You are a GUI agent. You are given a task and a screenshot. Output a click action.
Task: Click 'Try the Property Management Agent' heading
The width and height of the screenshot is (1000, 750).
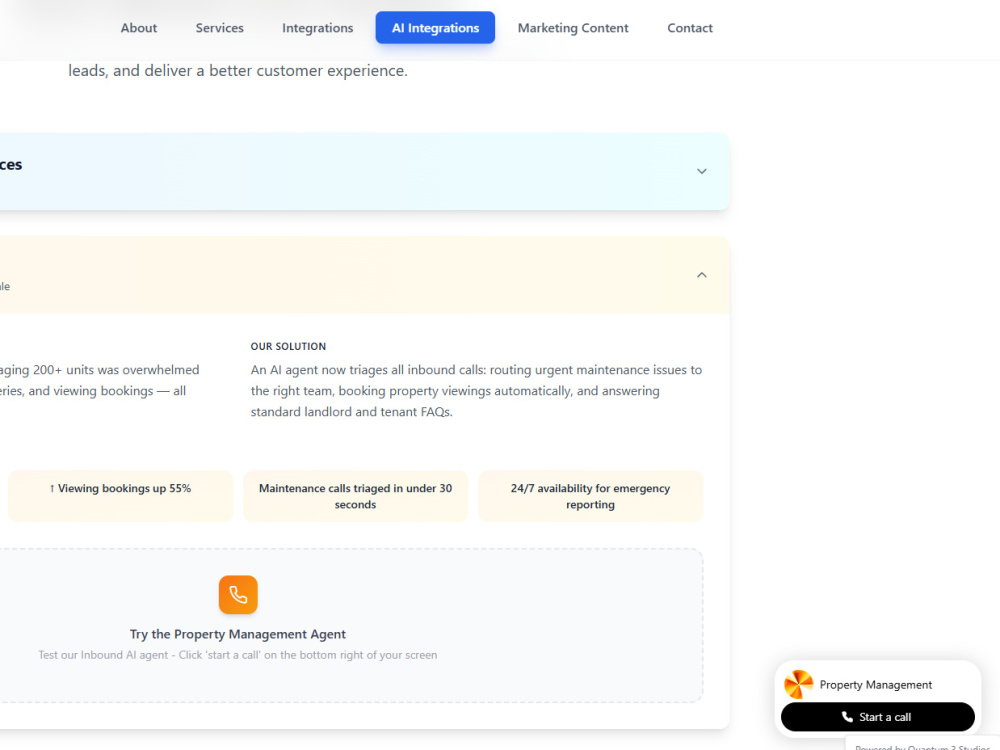click(238, 634)
